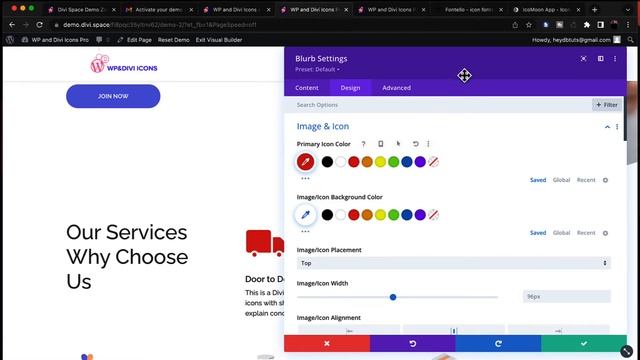Switch to the Content tab
This screenshot has width=640, height=360.
[307, 88]
